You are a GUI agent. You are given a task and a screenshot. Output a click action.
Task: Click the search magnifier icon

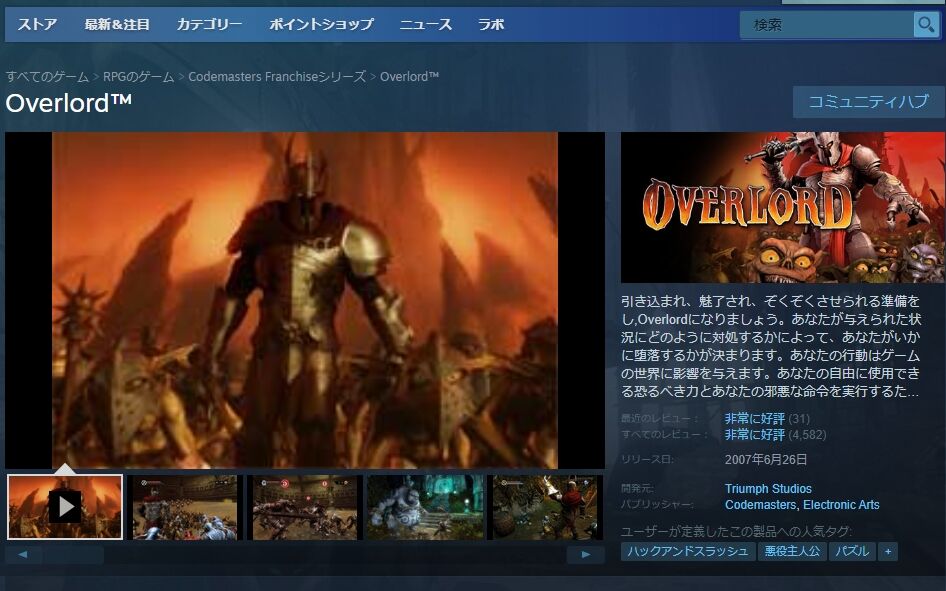click(926, 25)
